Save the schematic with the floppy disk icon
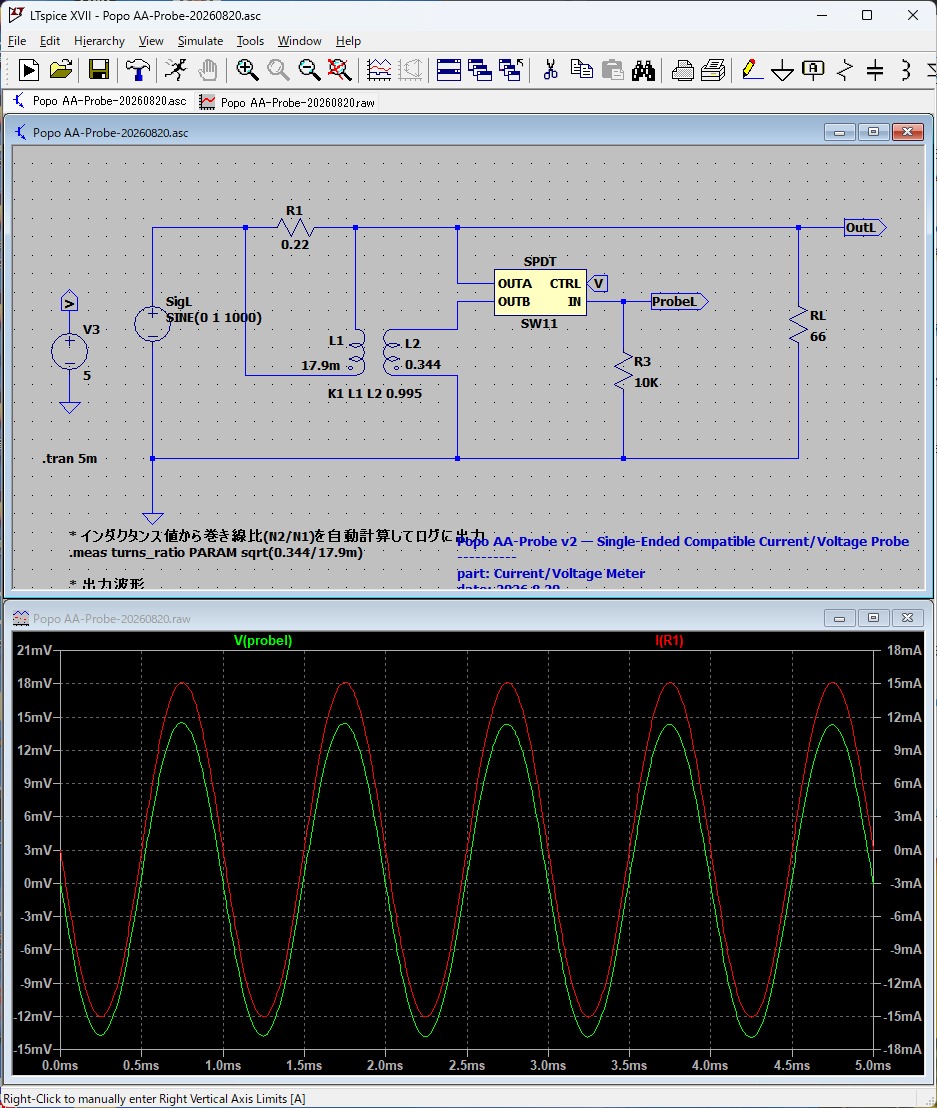 click(99, 70)
